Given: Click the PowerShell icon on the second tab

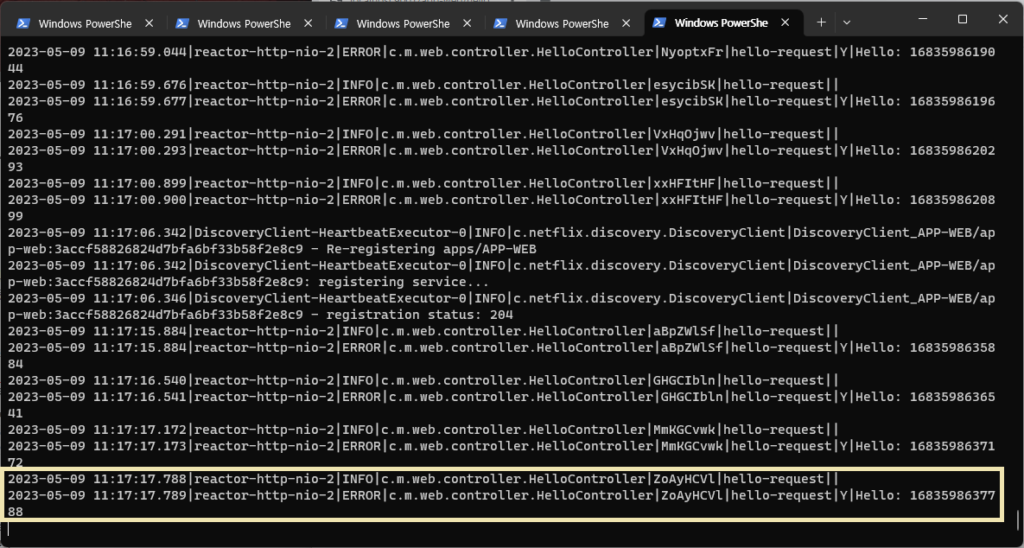Looking at the screenshot, I should click(182, 23).
